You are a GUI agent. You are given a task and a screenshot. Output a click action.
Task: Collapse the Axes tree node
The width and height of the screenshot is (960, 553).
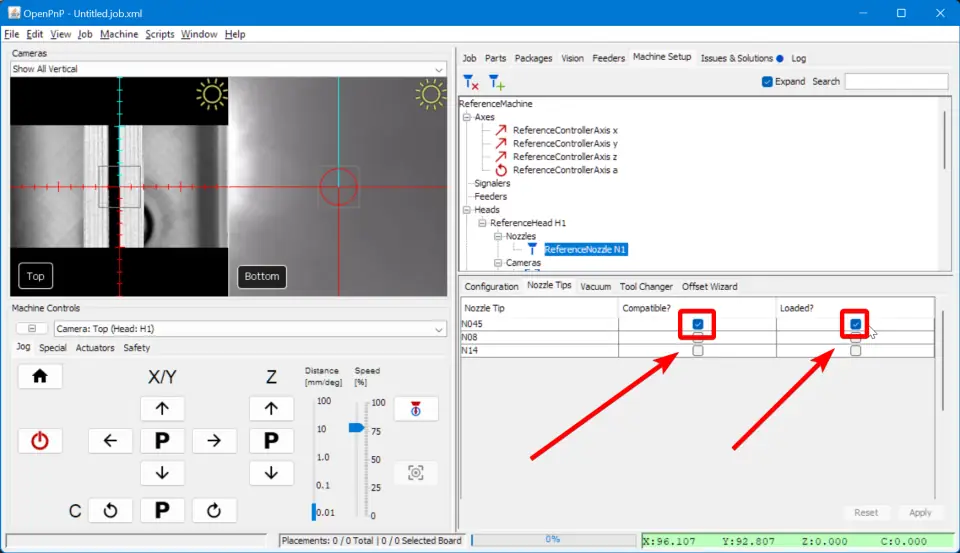(466, 117)
